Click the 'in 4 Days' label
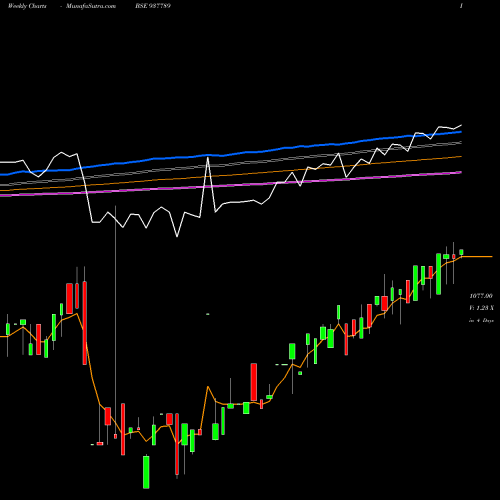Screen dimensions: 500x500 tap(481, 320)
